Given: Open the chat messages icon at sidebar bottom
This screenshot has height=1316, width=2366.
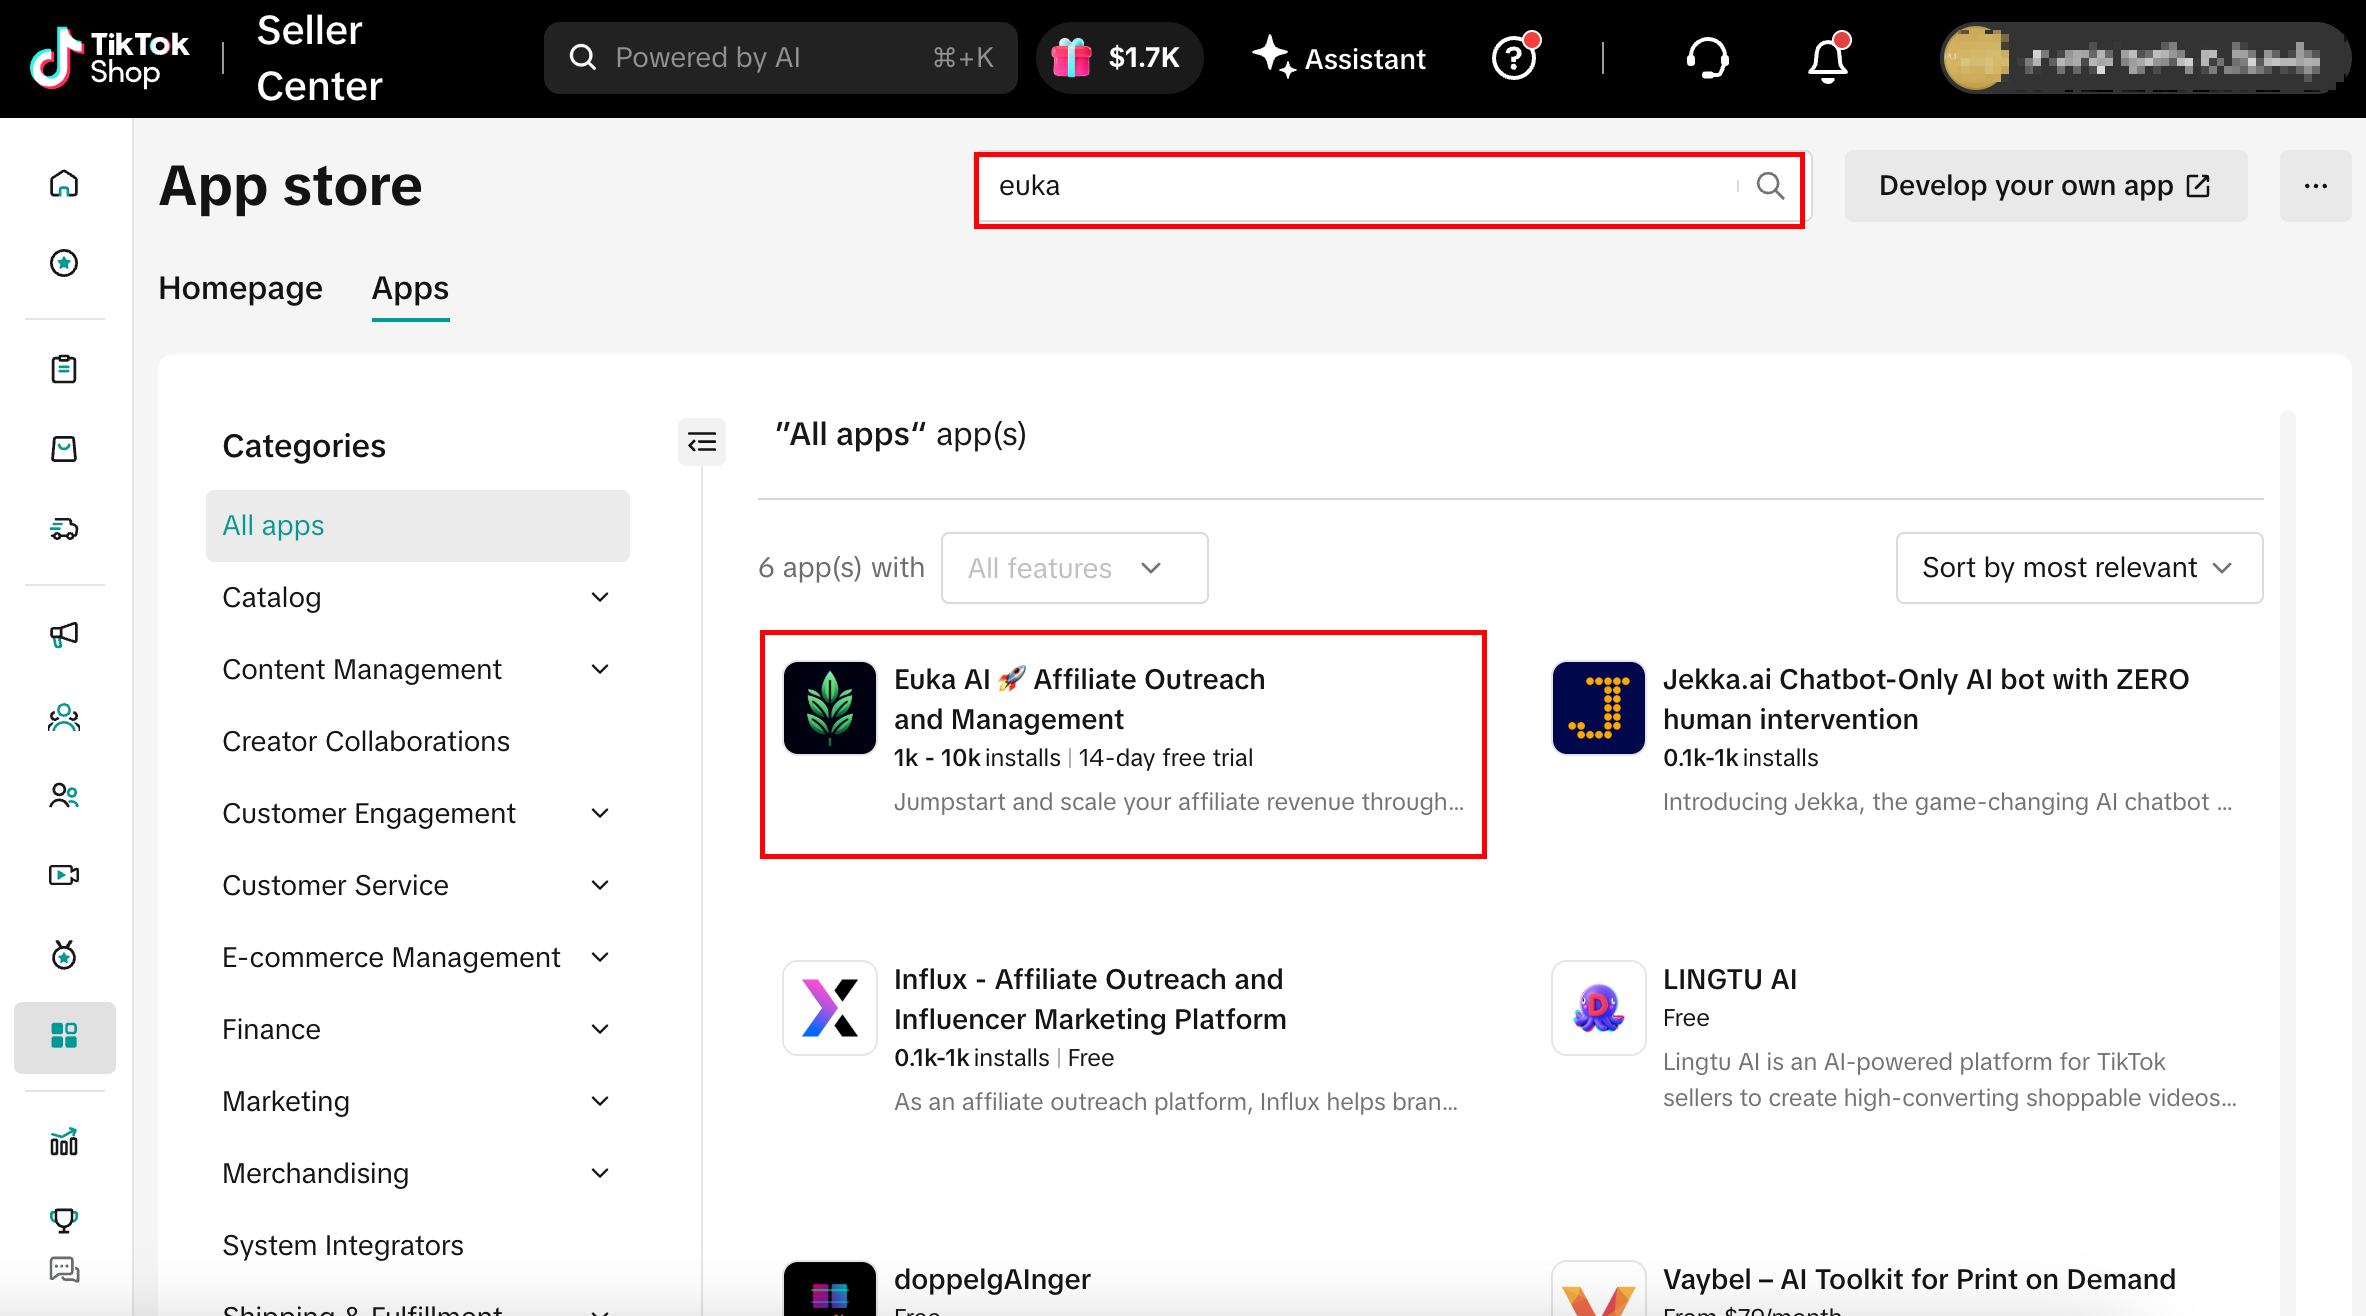Looking at the screenshot, I should 64,1269.
